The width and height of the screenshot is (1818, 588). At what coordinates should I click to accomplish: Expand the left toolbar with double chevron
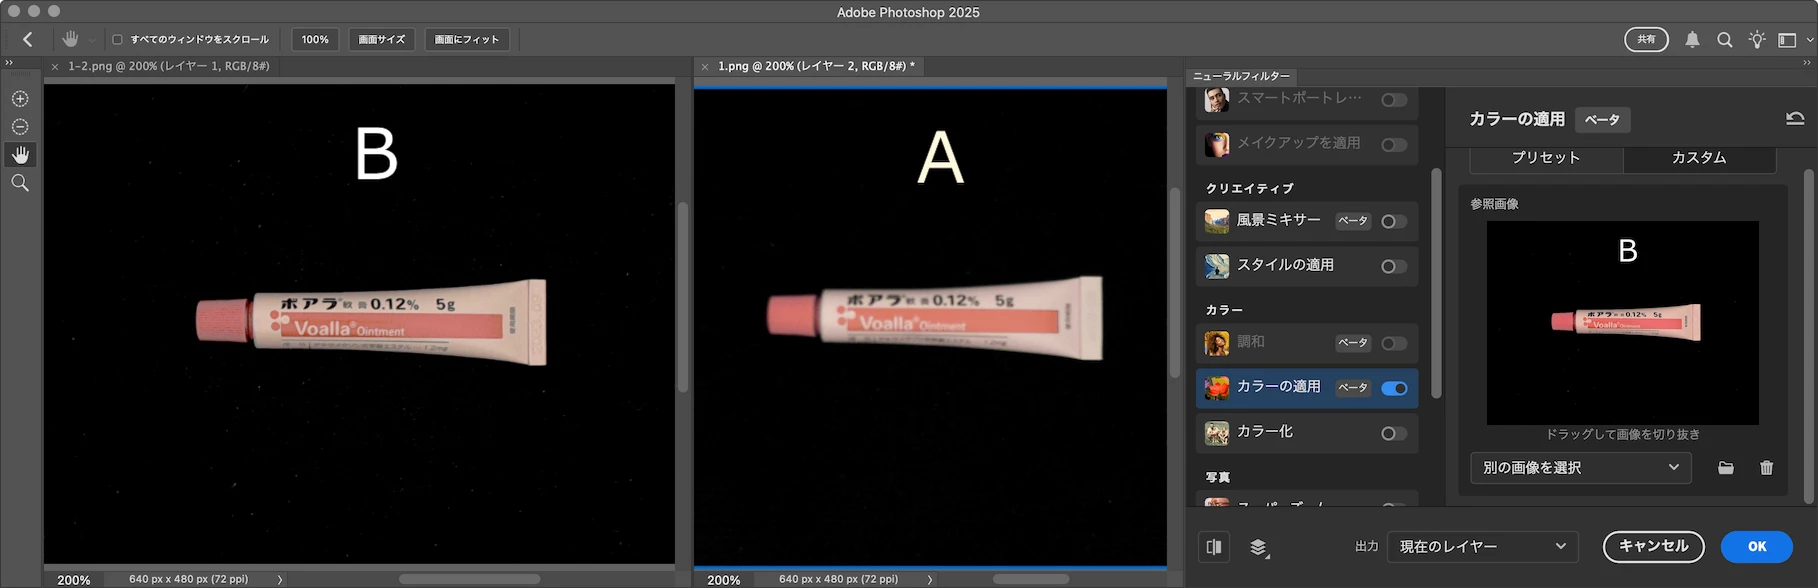pos(9,63)
